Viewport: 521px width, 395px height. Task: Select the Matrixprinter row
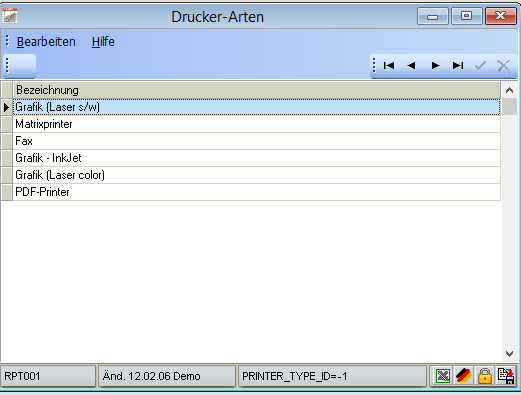pyautogui.click(x=257, y=124)
